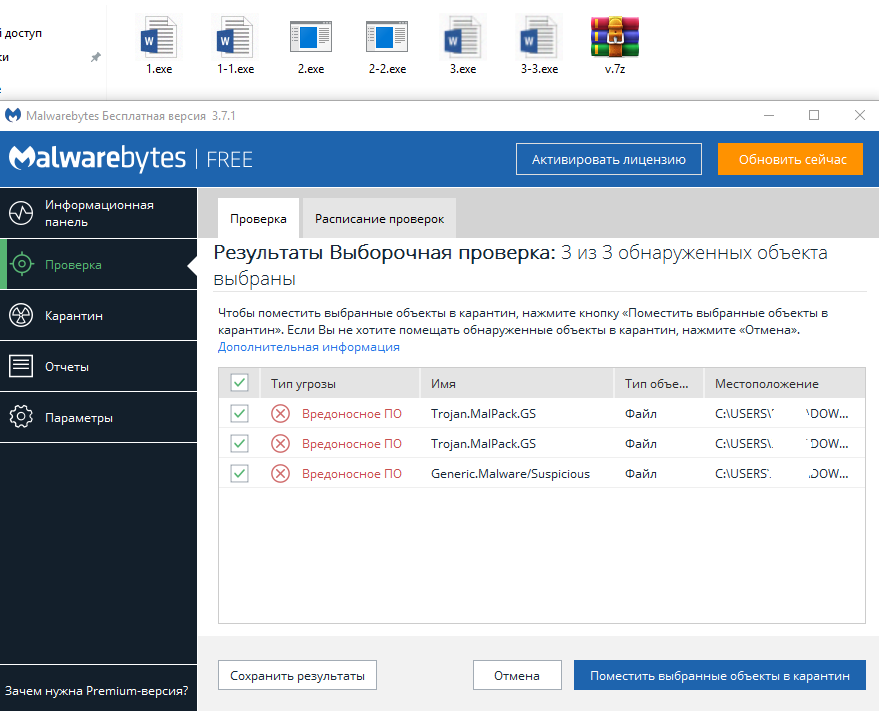Click Файл cell in the Generic.Malware/Suspicious row
Screen dimensions: 879x711
coord(641,474)
